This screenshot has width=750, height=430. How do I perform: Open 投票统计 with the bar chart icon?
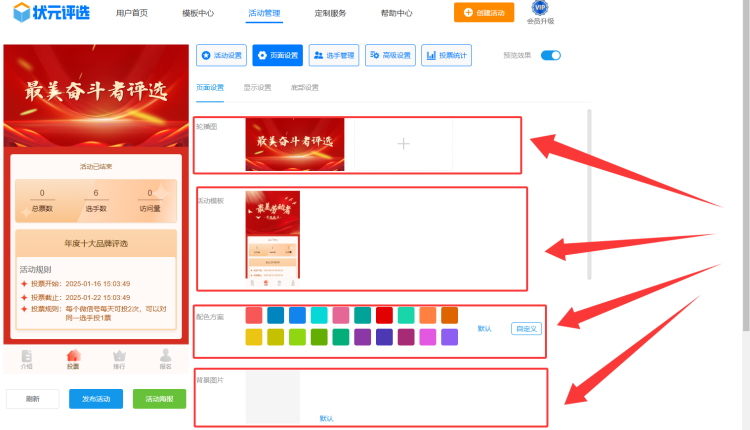click(446, 55)
